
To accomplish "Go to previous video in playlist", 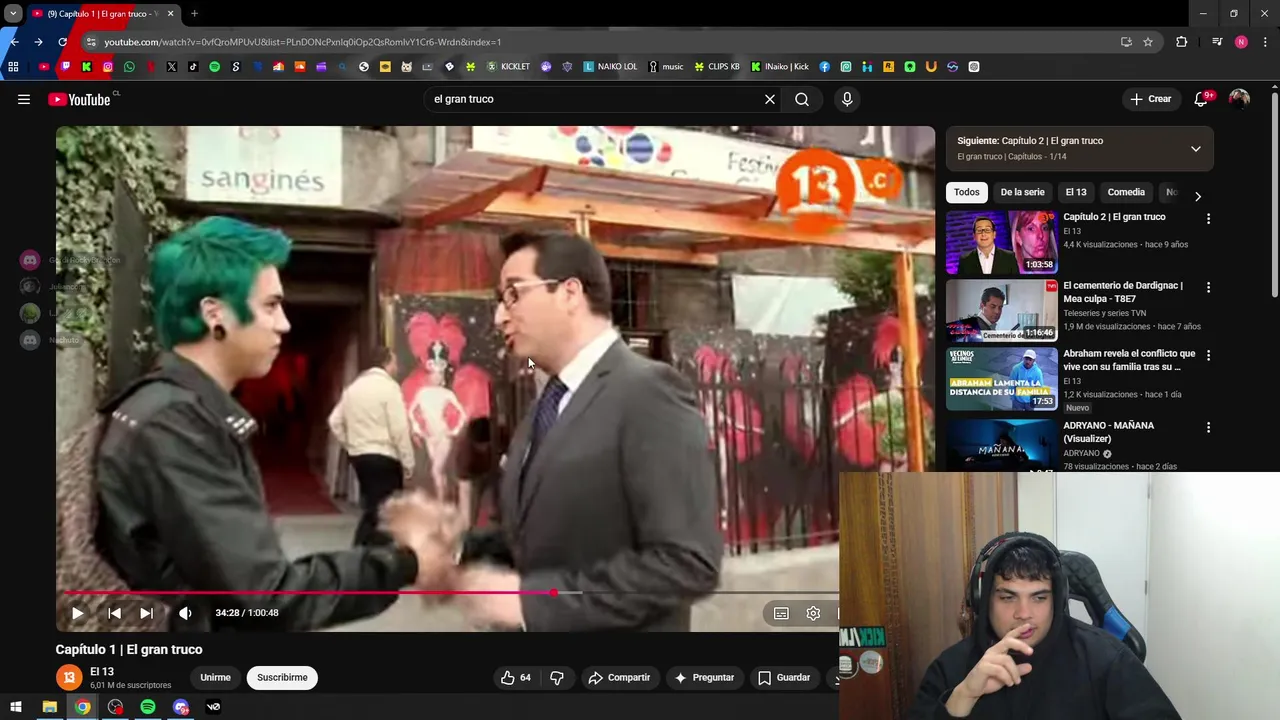I will point(114,613).
